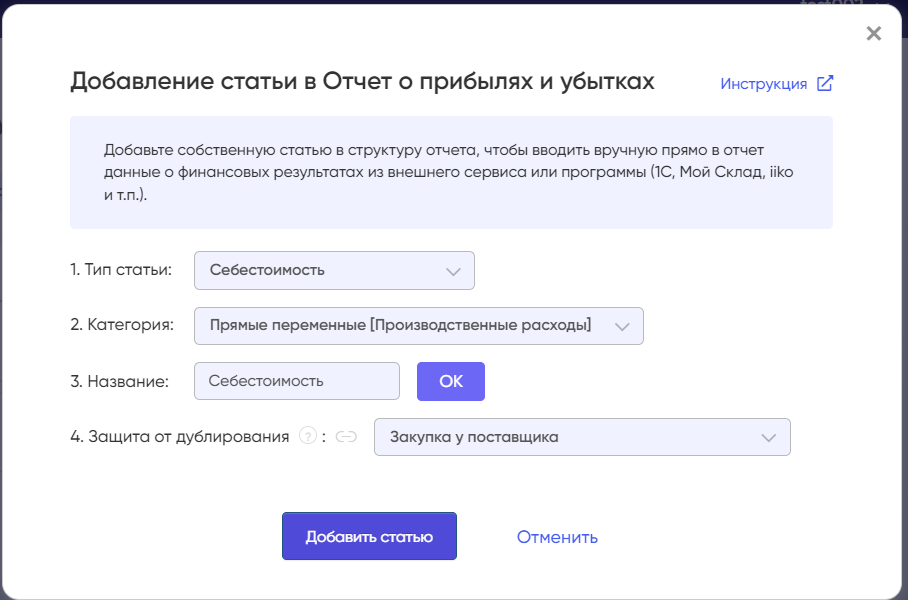Open the external-link icon beside Инструкция

coord(825,83)
